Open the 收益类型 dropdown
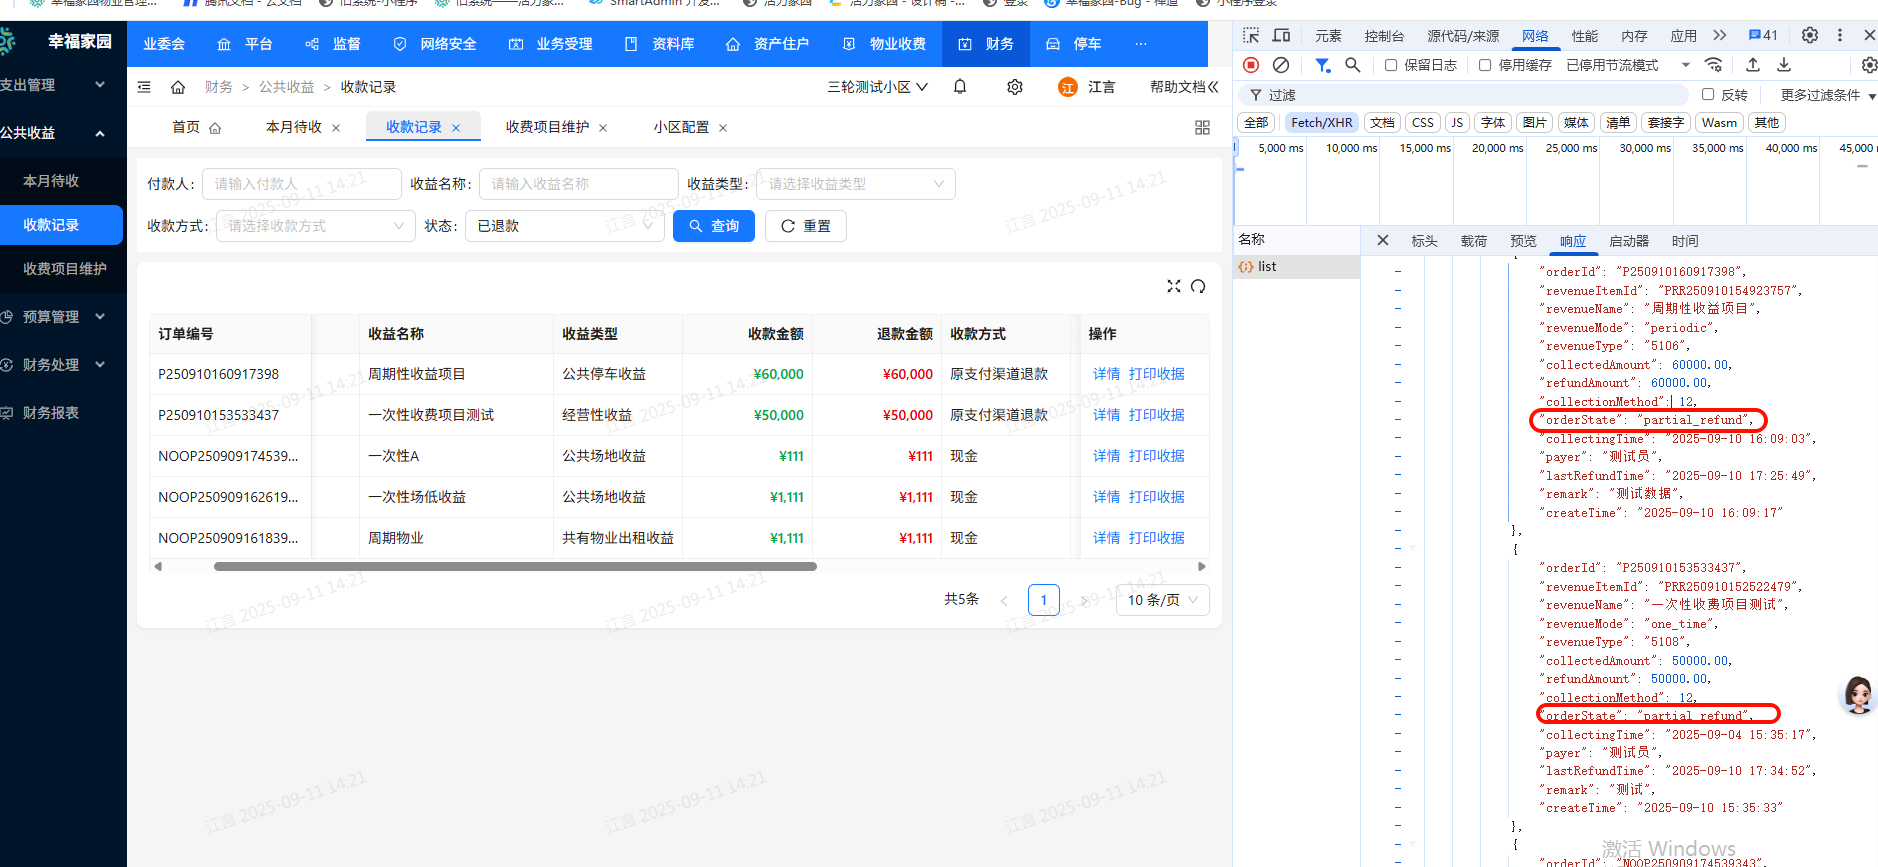 [855, 184]
